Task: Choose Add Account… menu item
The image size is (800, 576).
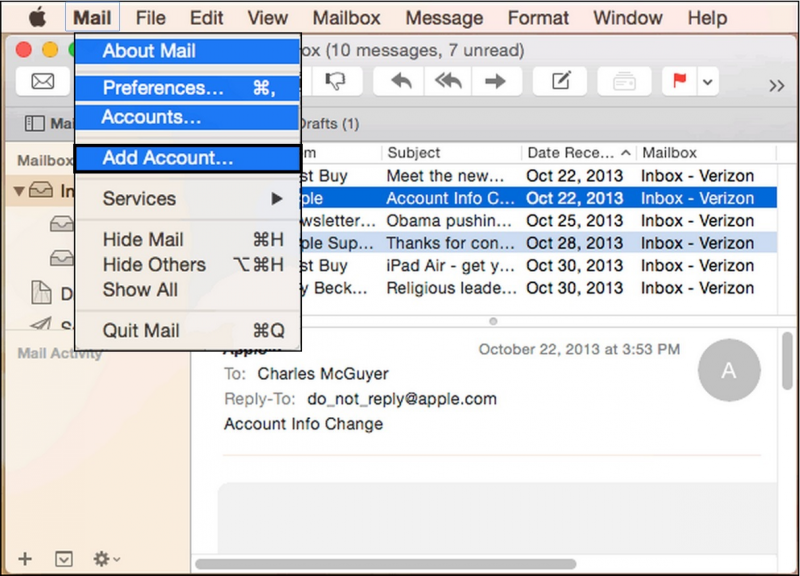Action: (187, 158)
